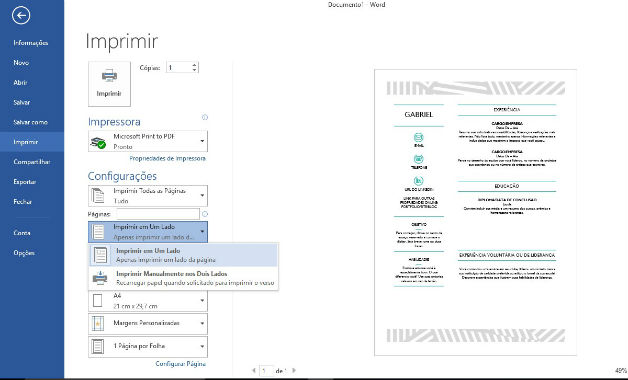Click the A4 page icon
Viewport: 628px width, 380px height.
(x=97, y=301)
